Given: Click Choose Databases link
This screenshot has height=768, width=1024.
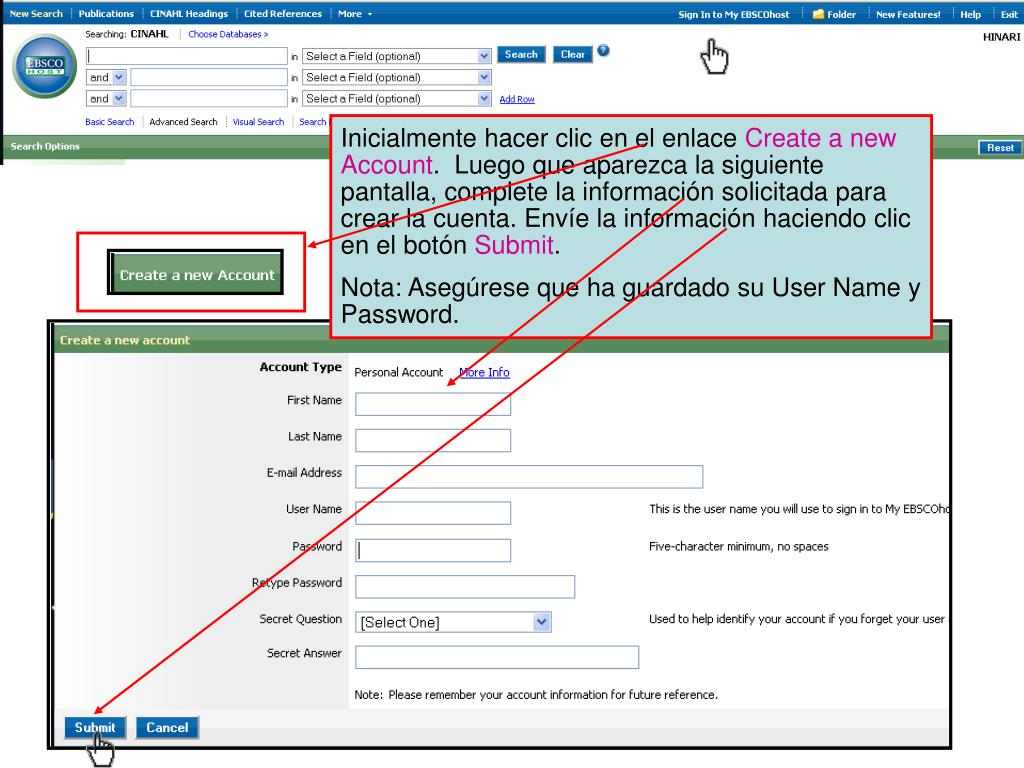Looking at the screenshot, I should (x=228, y=34).
